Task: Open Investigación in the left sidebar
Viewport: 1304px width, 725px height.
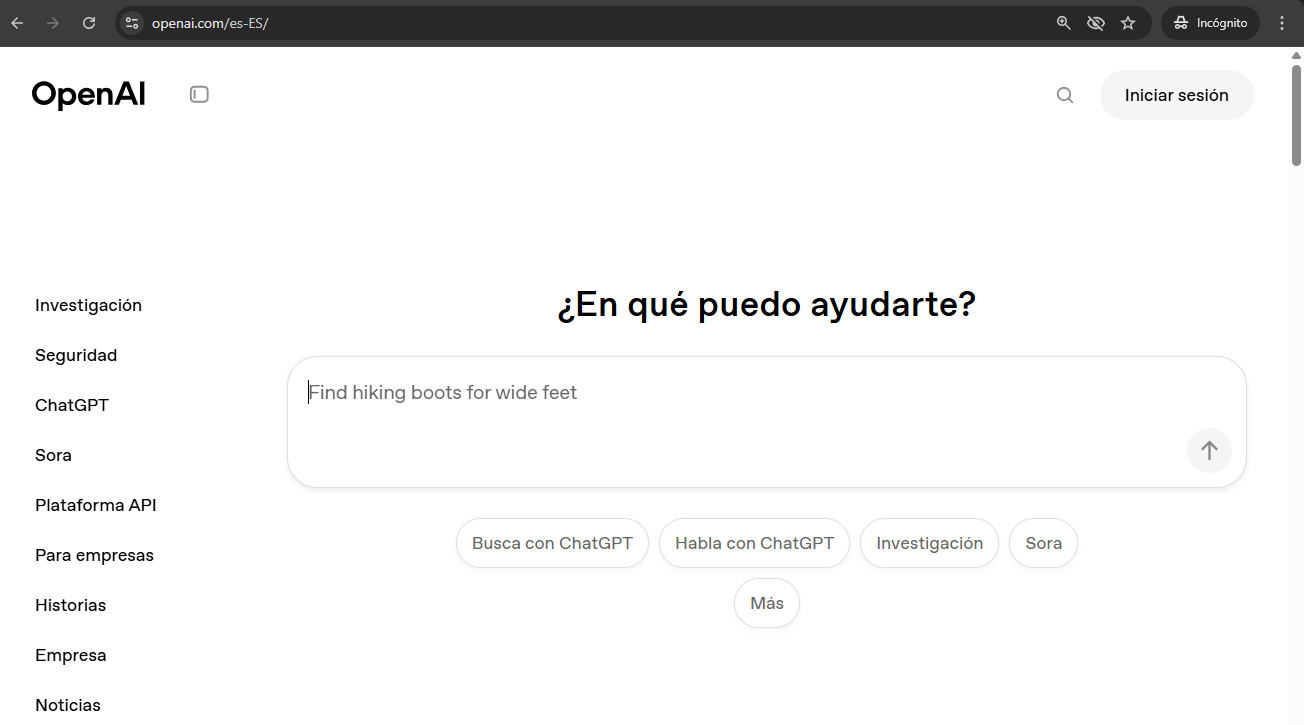Action: pos(88,305)
